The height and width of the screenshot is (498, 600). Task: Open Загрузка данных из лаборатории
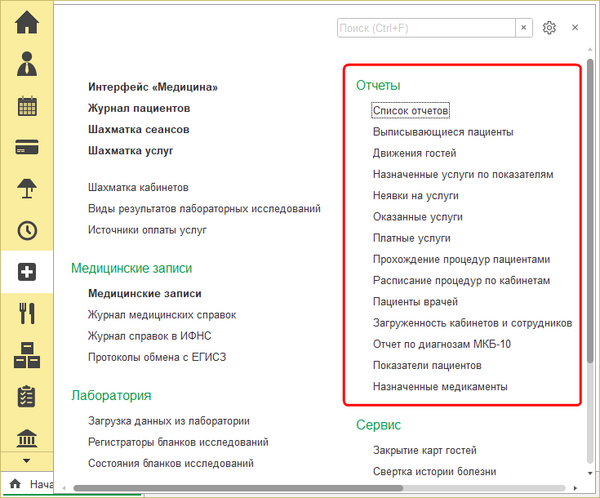pos(169,421)
